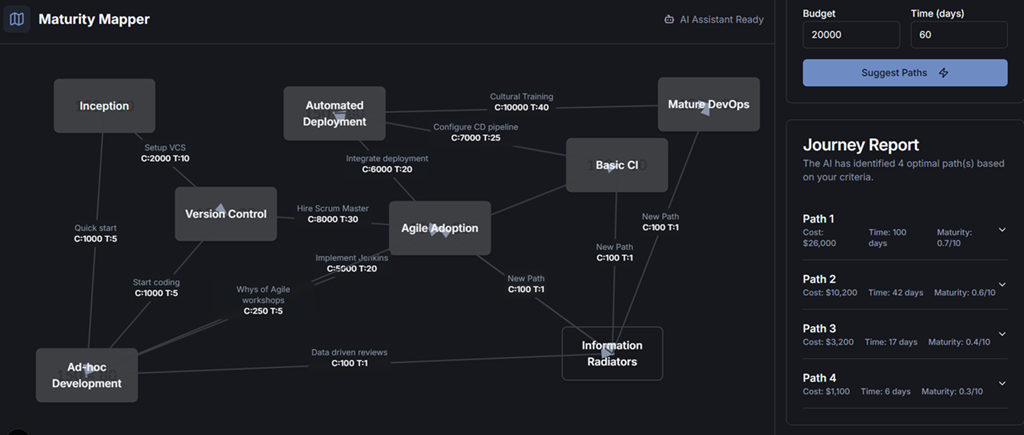Click the arrowhead on Ad-hoc Development node
This screenshot has height=435, width=1024.
click(x=87, y=369)
